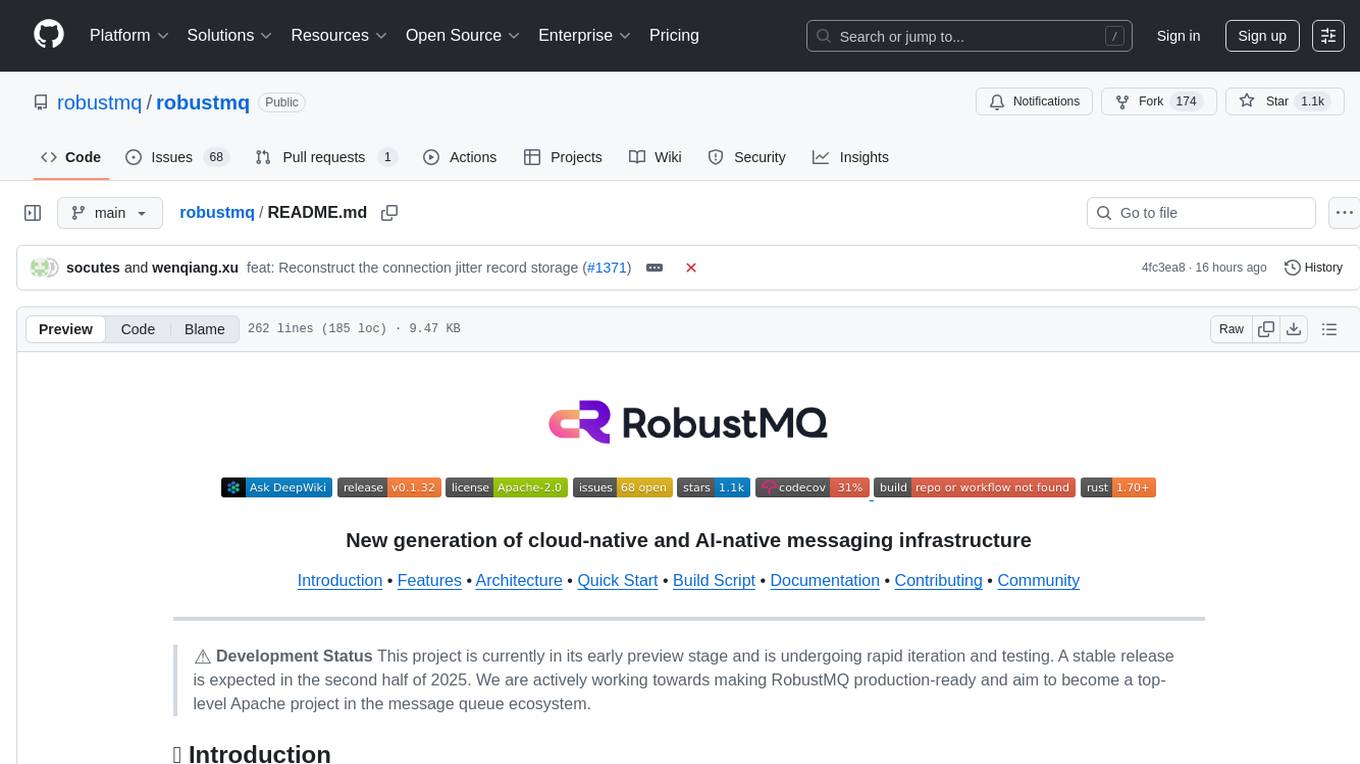Fork the repository
The image size is (1360, 764).
coord(1158,102)
